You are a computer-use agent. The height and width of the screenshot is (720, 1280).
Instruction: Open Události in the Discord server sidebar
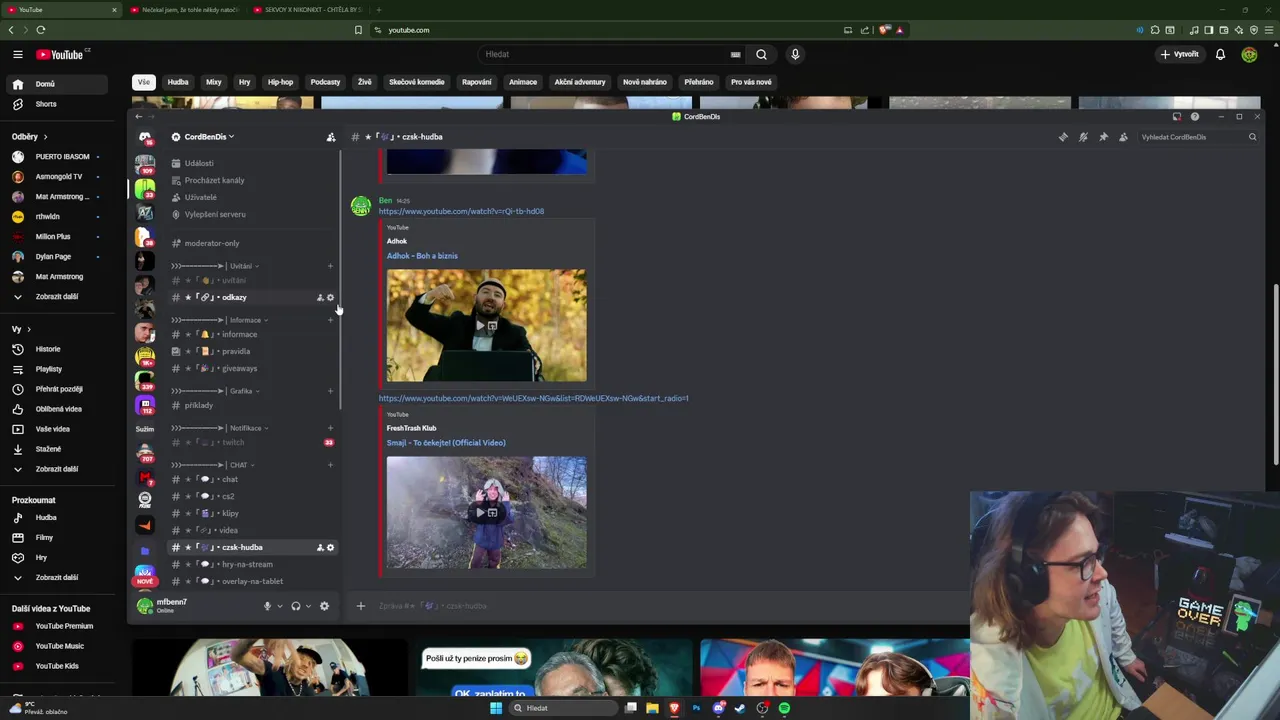click(x=252, y=163)
